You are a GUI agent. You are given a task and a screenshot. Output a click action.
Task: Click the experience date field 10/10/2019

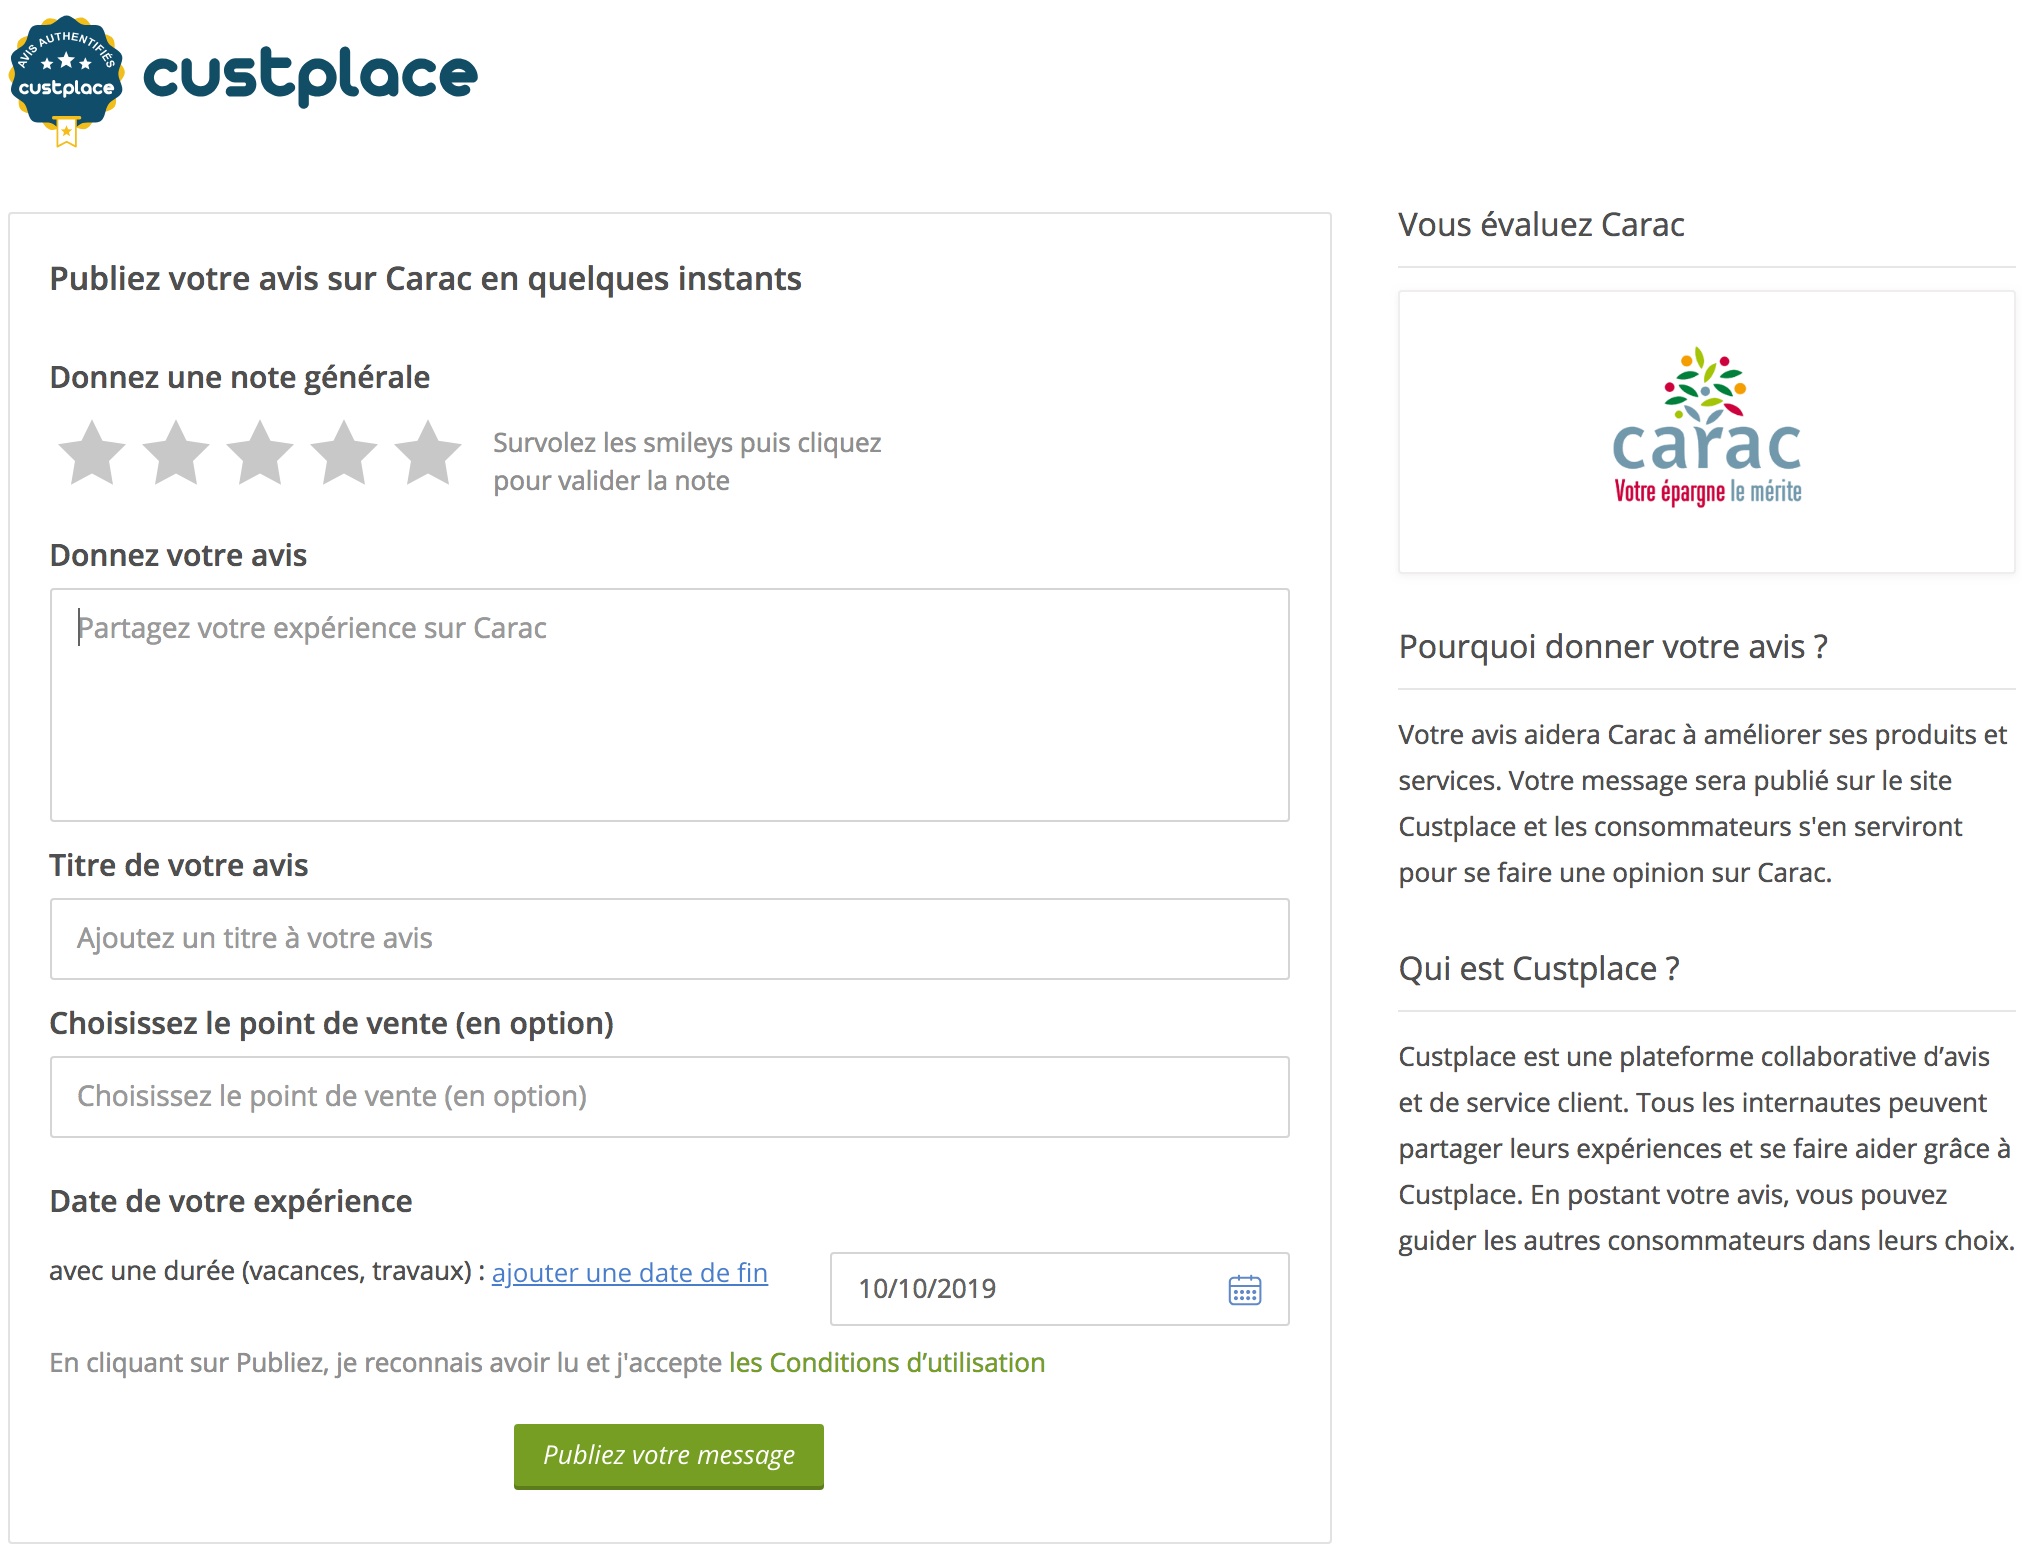(1060, 1289)
